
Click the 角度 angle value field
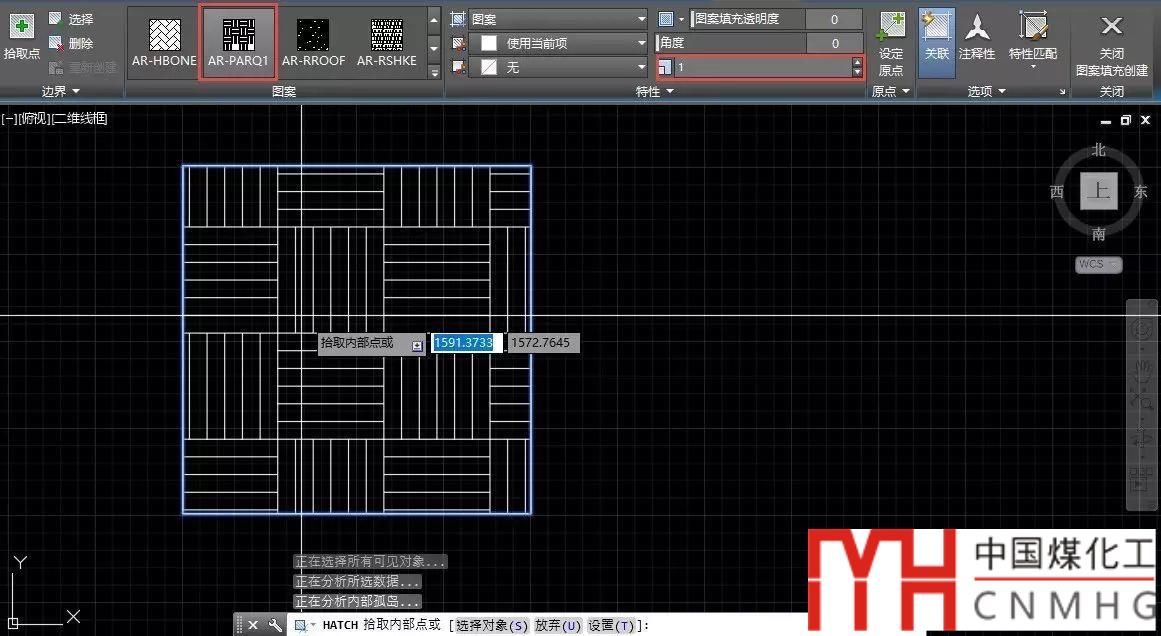pyautogui.click(x=834, y=43)
